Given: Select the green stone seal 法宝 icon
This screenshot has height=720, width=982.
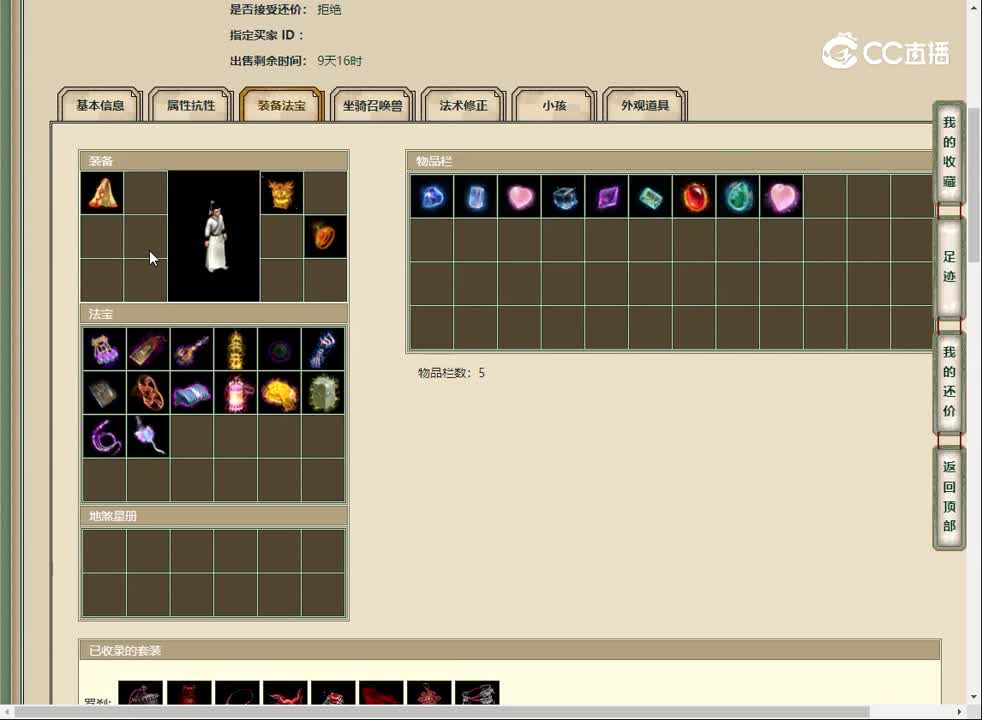Looking at the screenshot, I should [323, 393].
